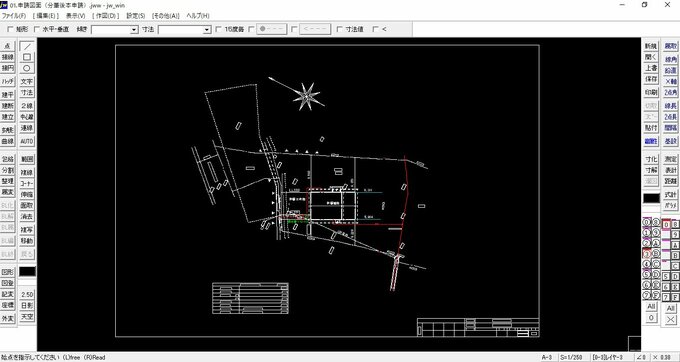The height and width of the screenshot is (362, 680).
Task: Open the その他(A) menu
Action: 165,16
